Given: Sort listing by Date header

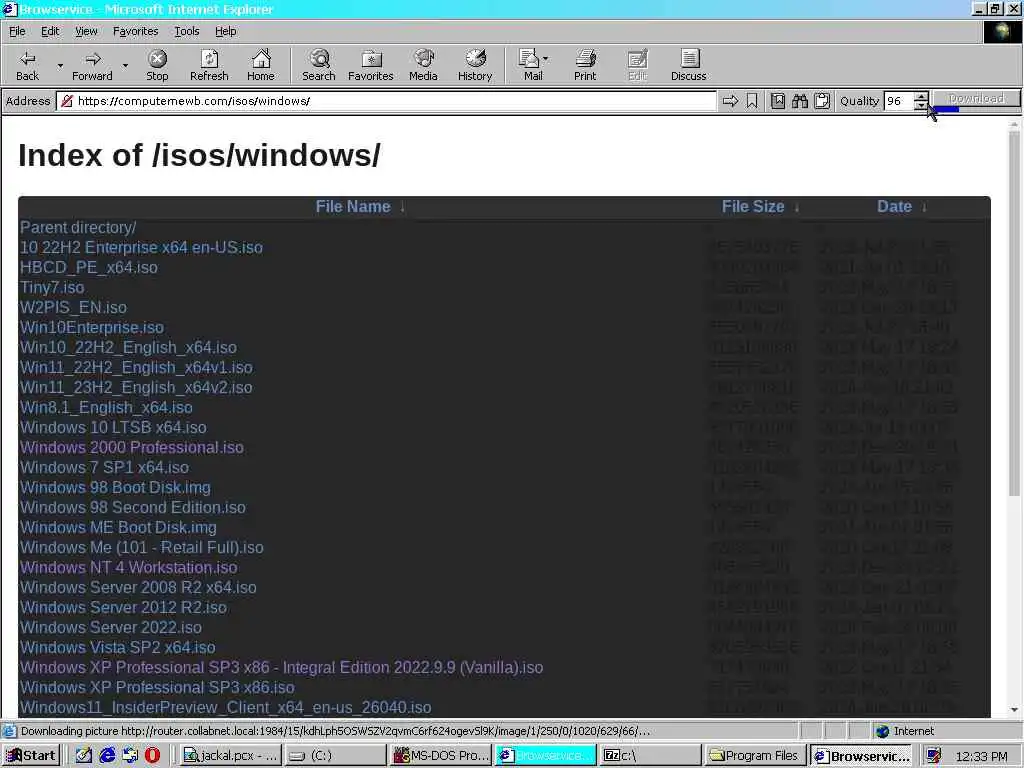Looking at the screenshot, I should click(x=895, y=206).
